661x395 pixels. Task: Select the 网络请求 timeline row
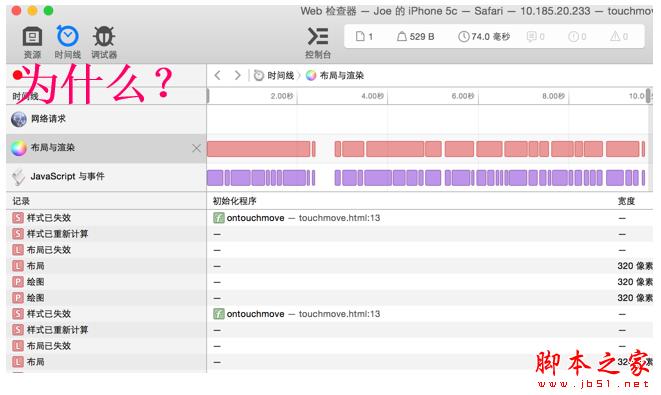tap(106, 119)
